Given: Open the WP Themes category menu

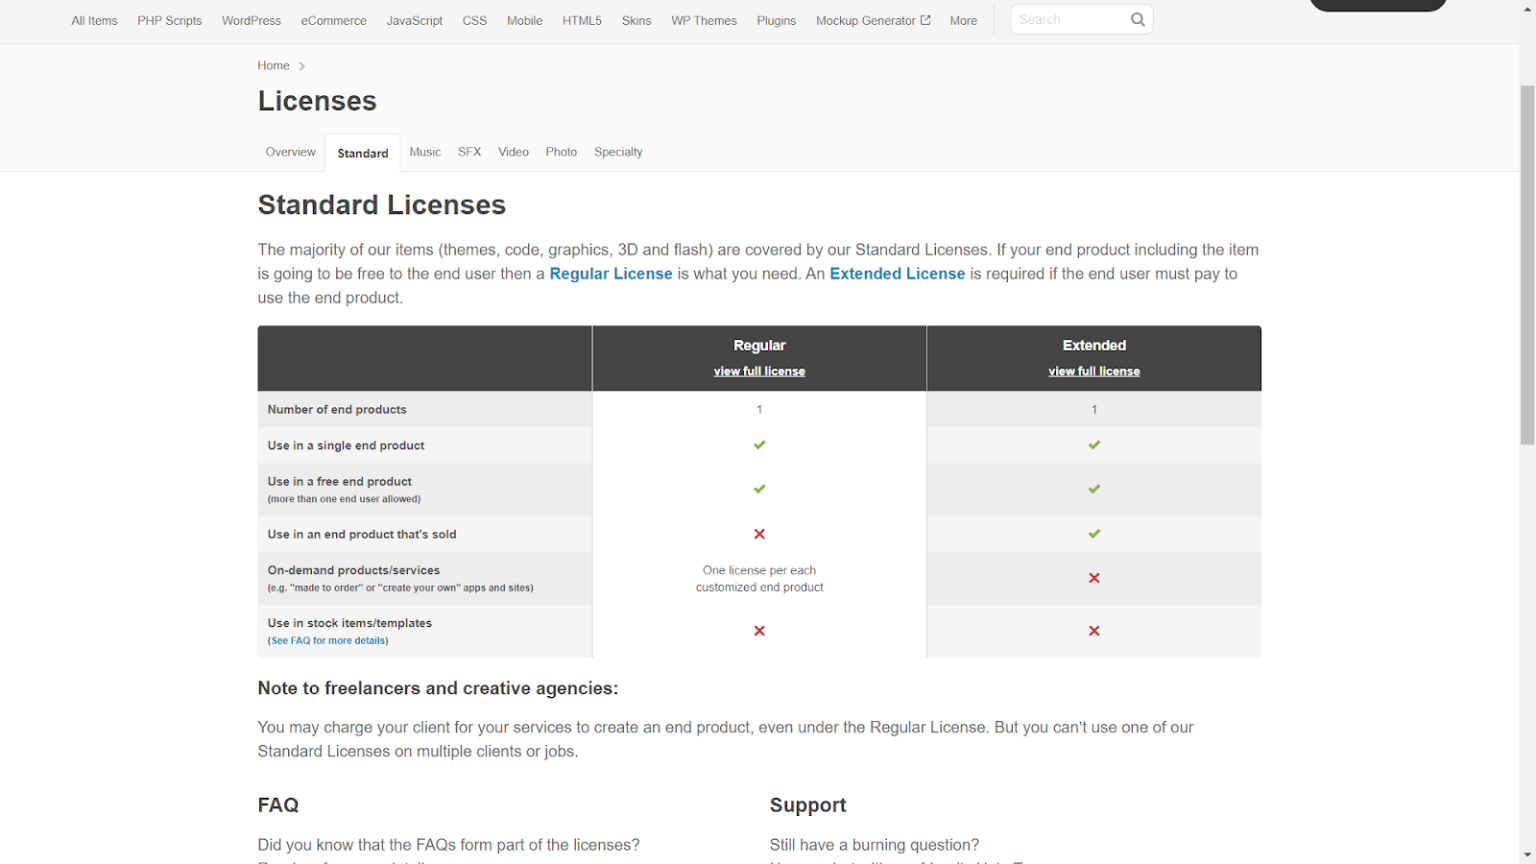Looking at the screenshot, I should 703,20.
